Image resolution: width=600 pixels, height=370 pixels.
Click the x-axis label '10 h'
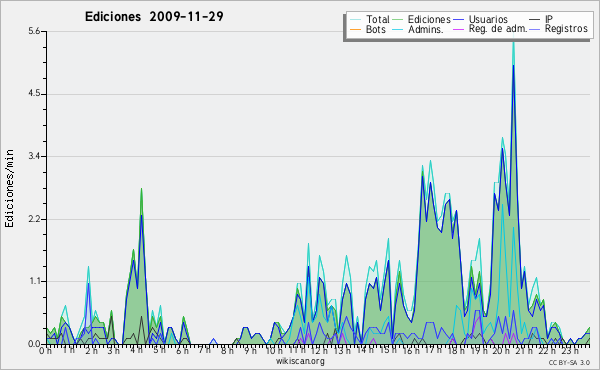[x=274, y=350]
